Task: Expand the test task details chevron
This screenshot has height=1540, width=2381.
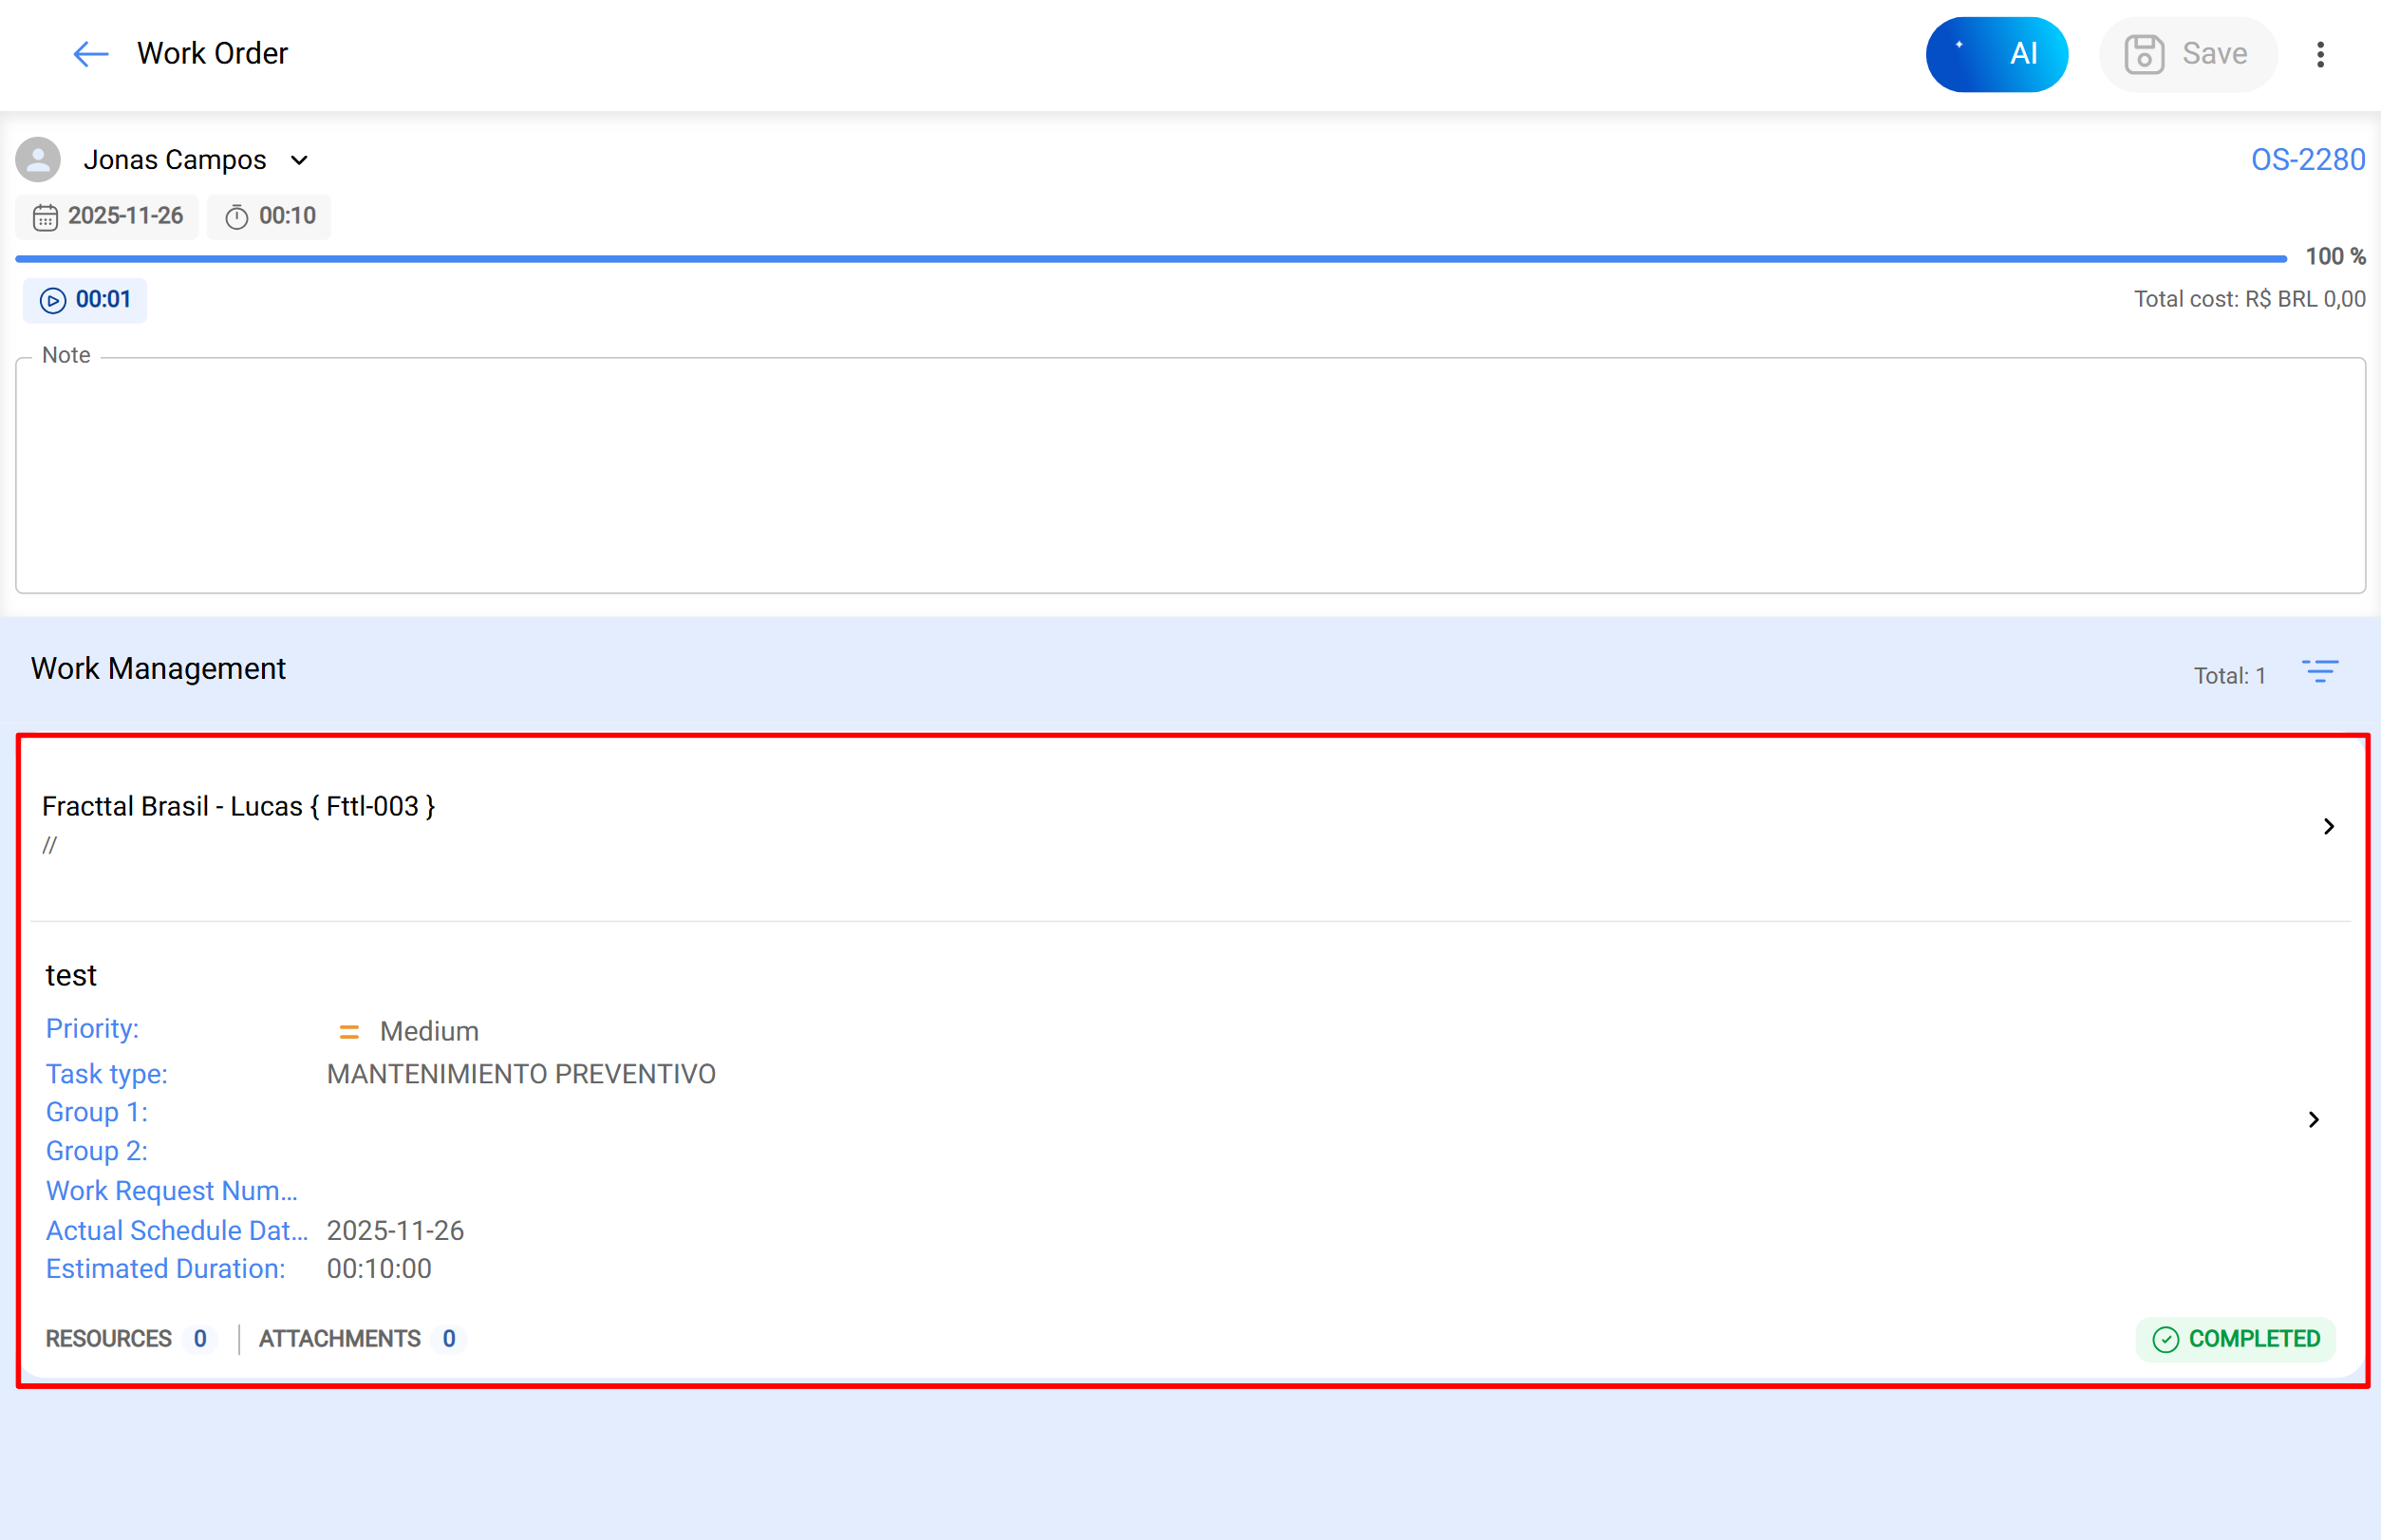Action: click(2313, 1119)
